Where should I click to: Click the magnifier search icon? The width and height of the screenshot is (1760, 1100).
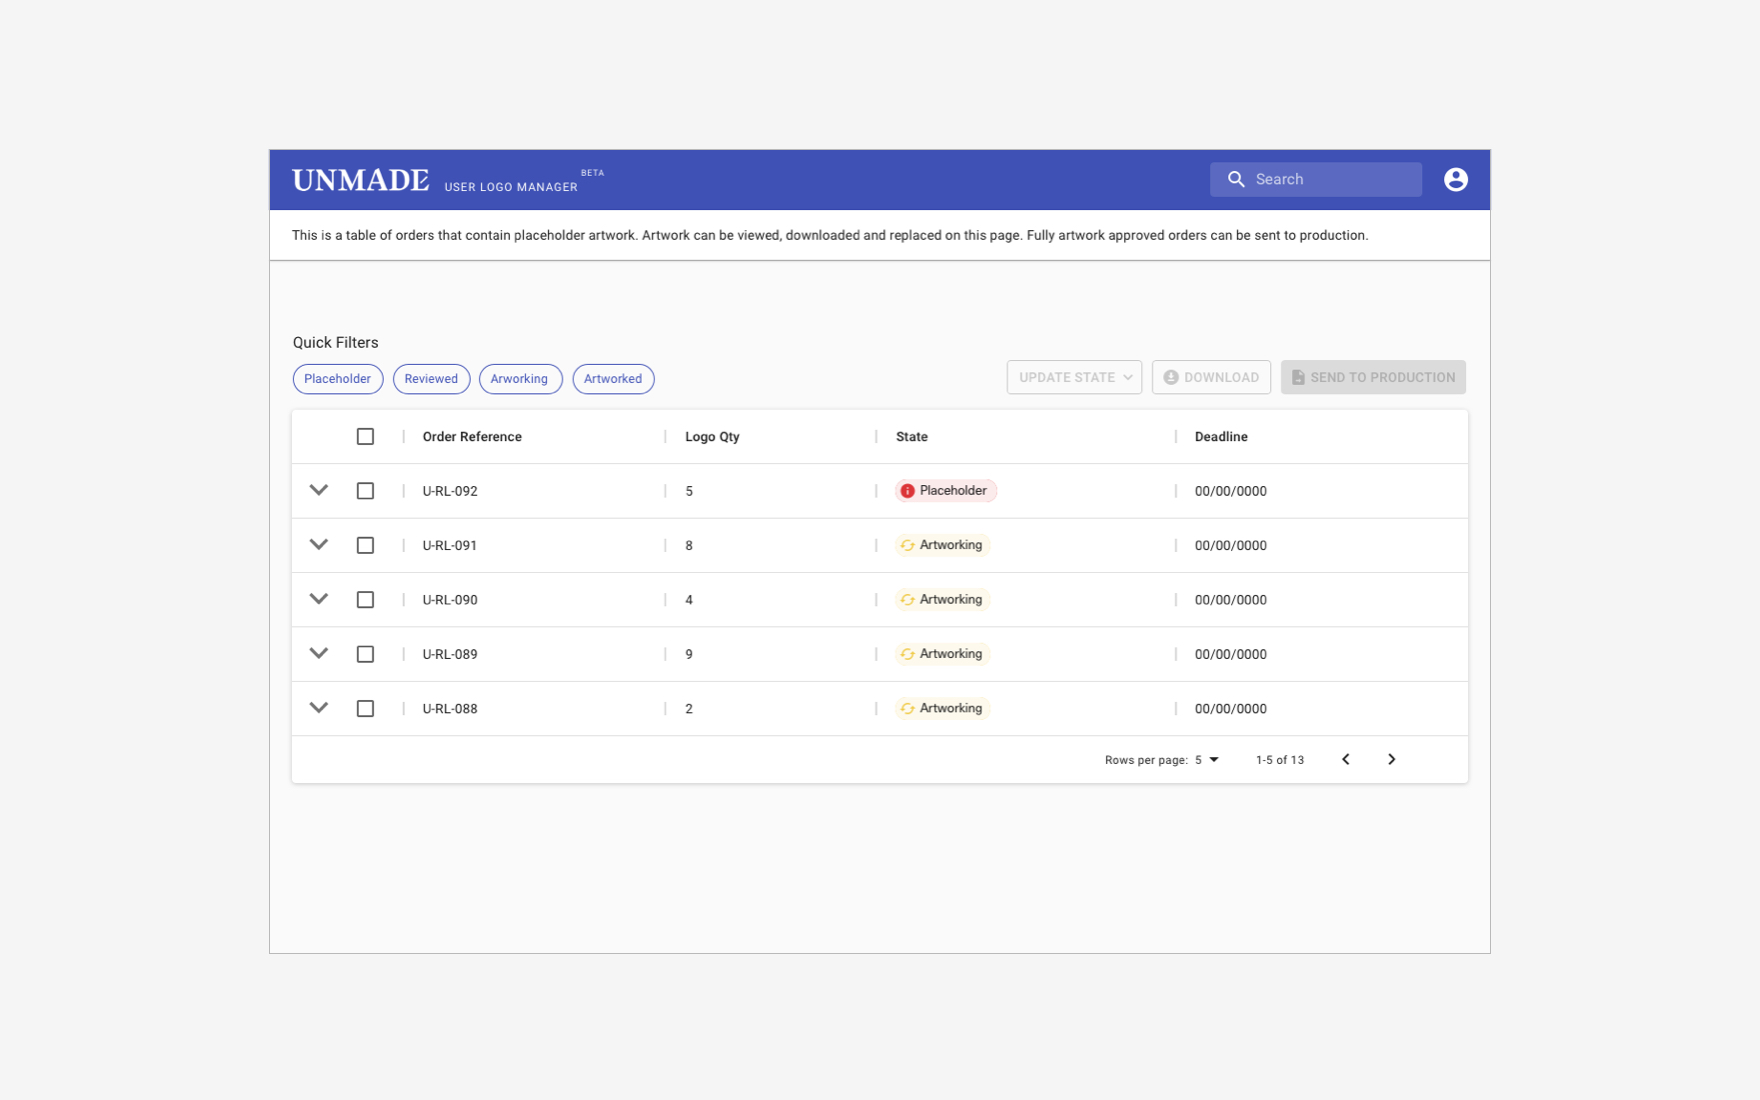tap(1236, 179)
